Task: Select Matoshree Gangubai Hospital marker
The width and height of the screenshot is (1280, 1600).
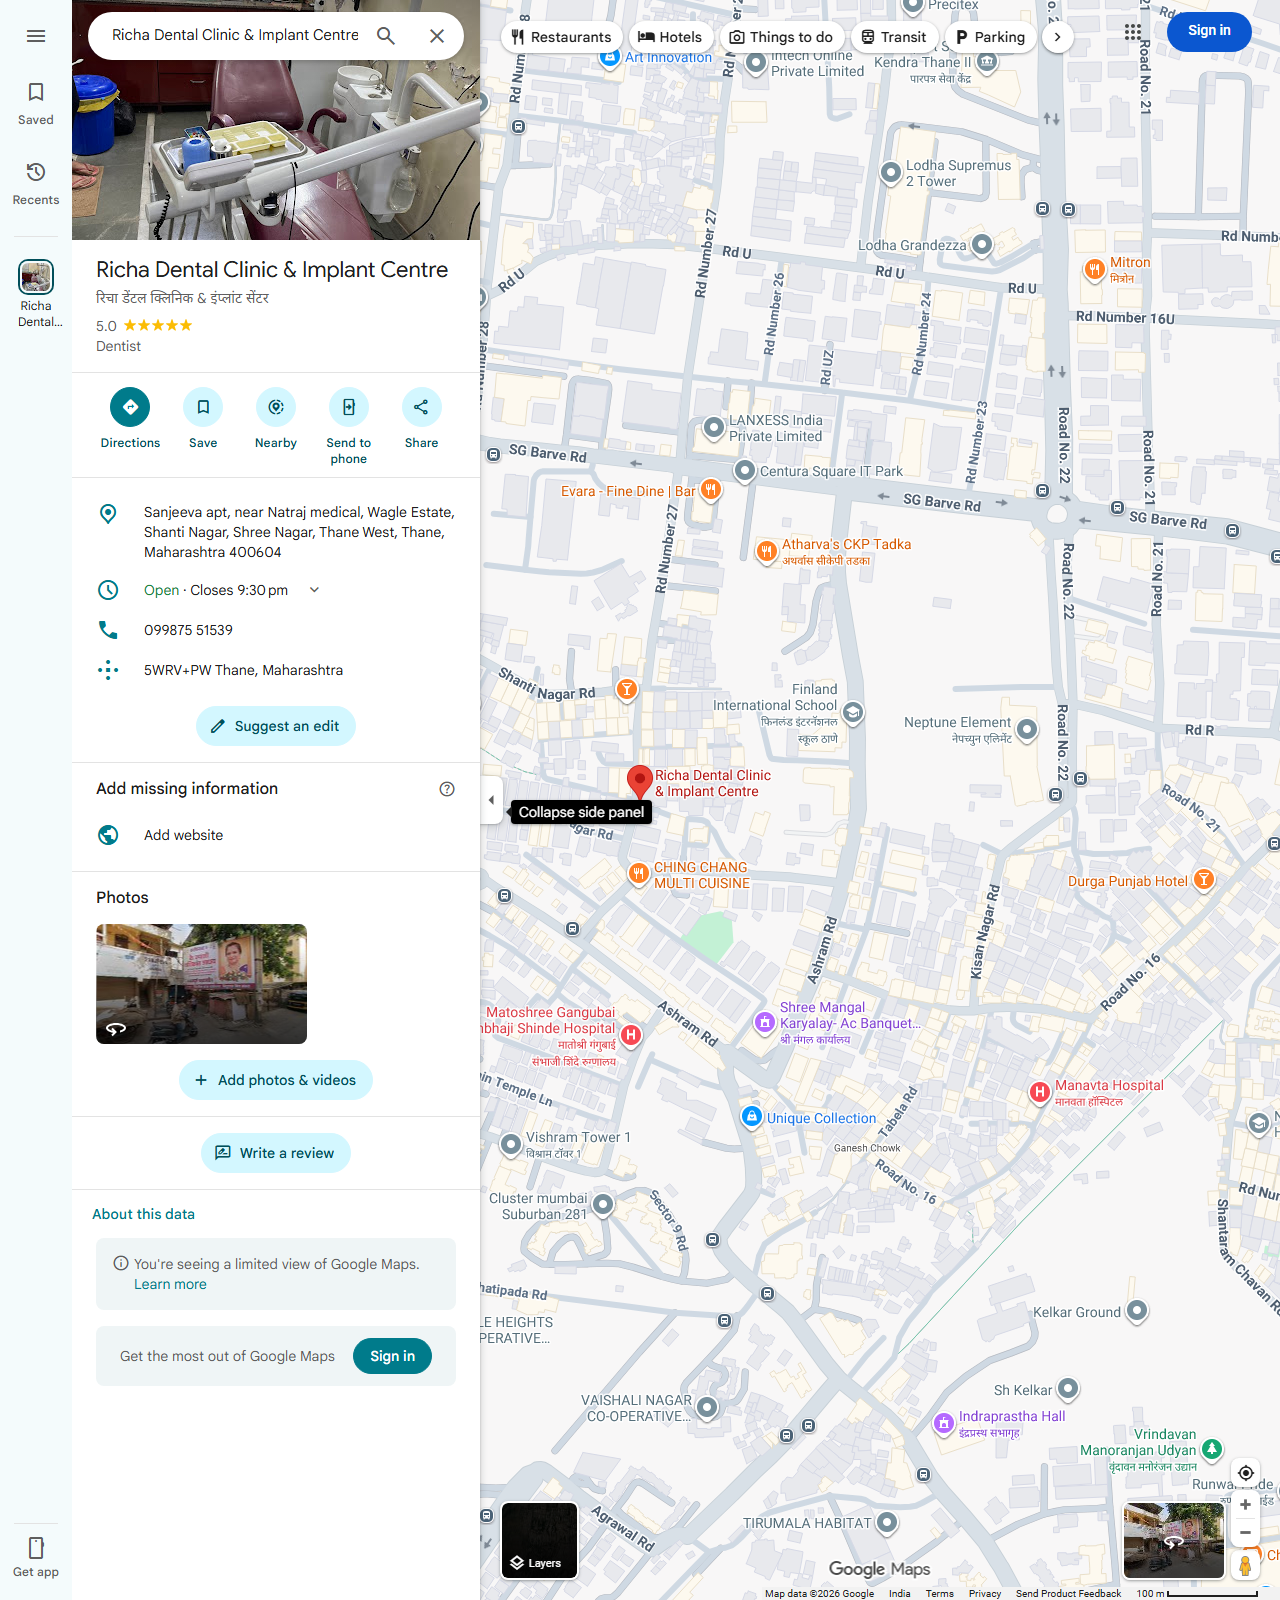Action: [x=631, y=1035]
